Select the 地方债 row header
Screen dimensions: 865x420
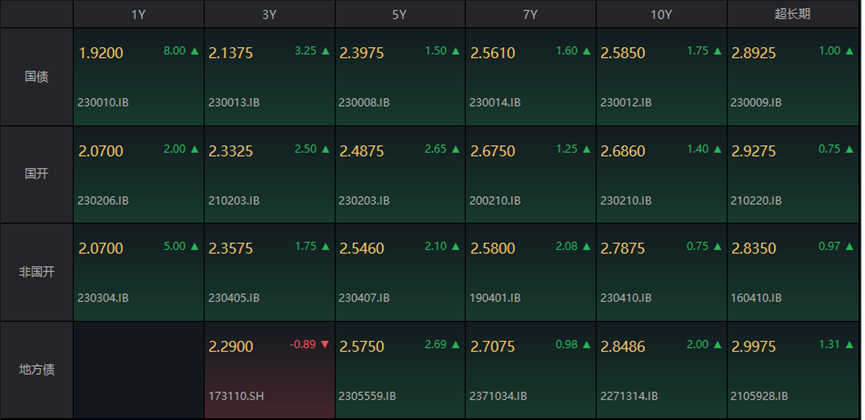tap(37, 369)
